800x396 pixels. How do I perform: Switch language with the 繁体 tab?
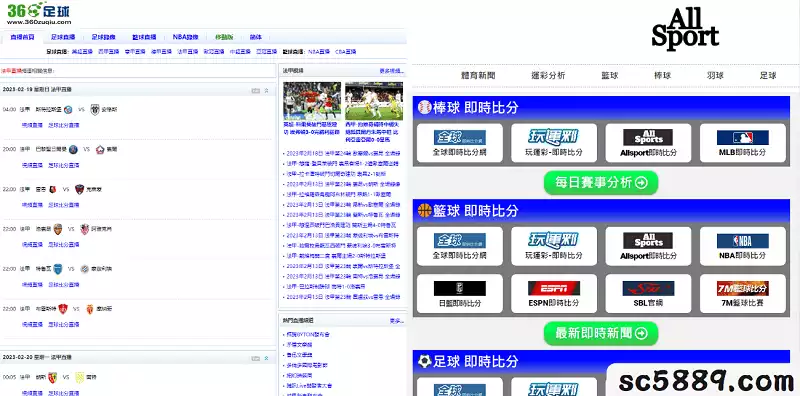[x=256, y=37]
